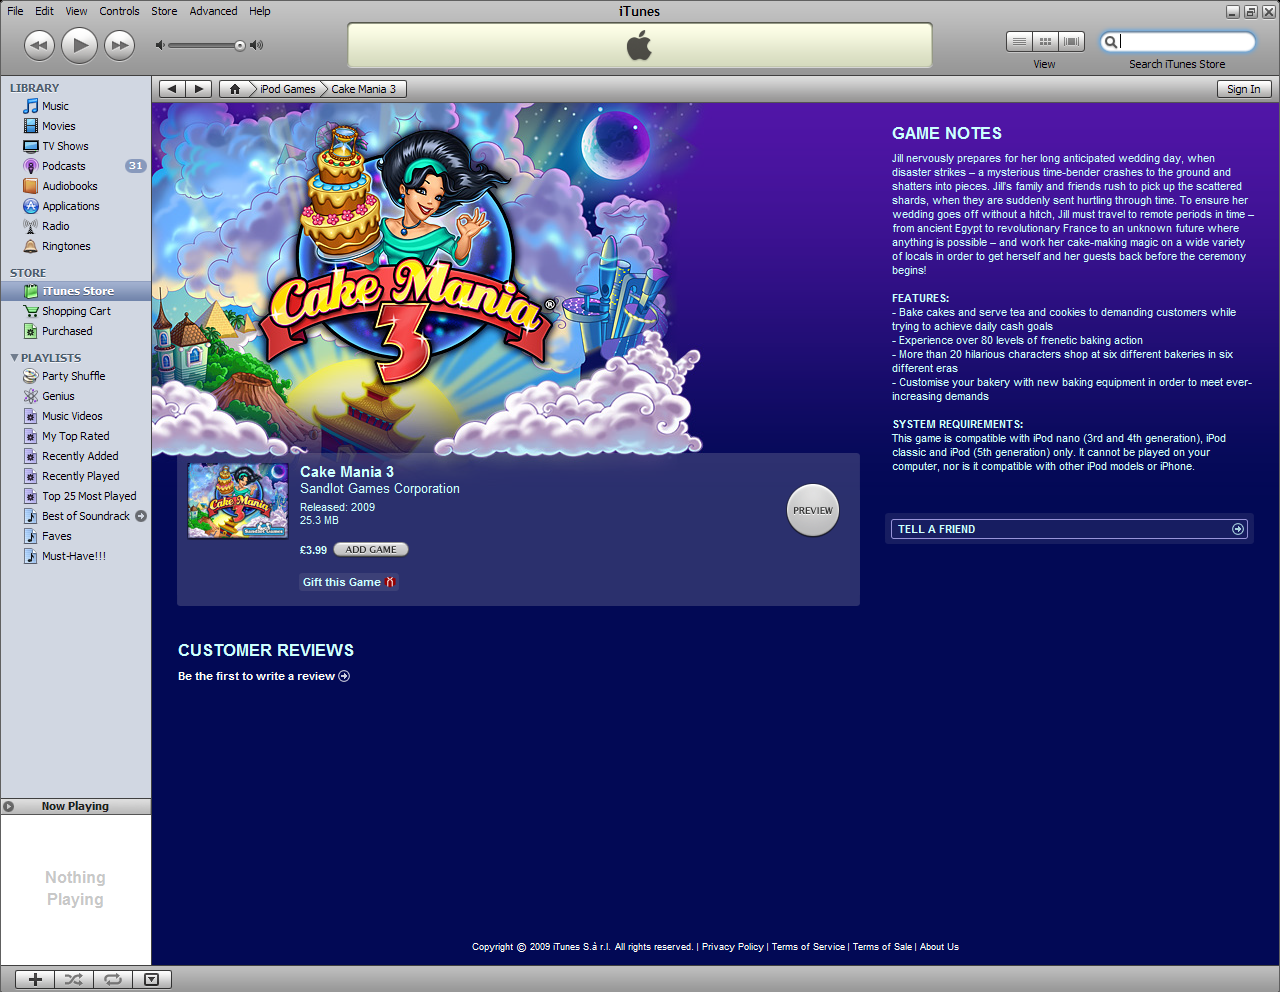Open the Privacy Policy link
The width and height of the screenshot is (1280, 992).
tap(732, 947)
